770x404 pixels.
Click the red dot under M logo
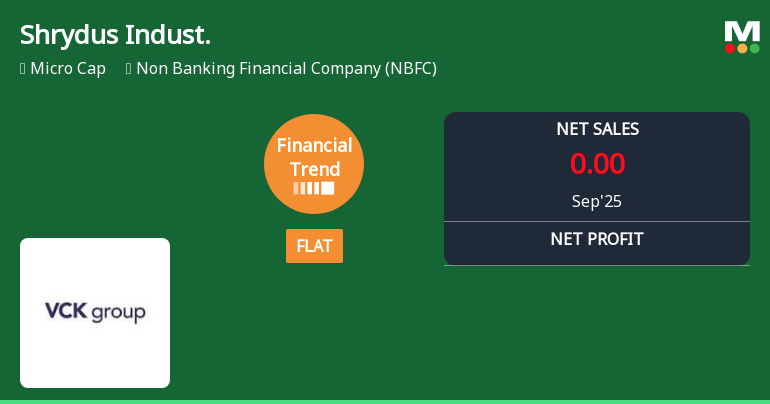pyautogui.click(x=730, y=48)
